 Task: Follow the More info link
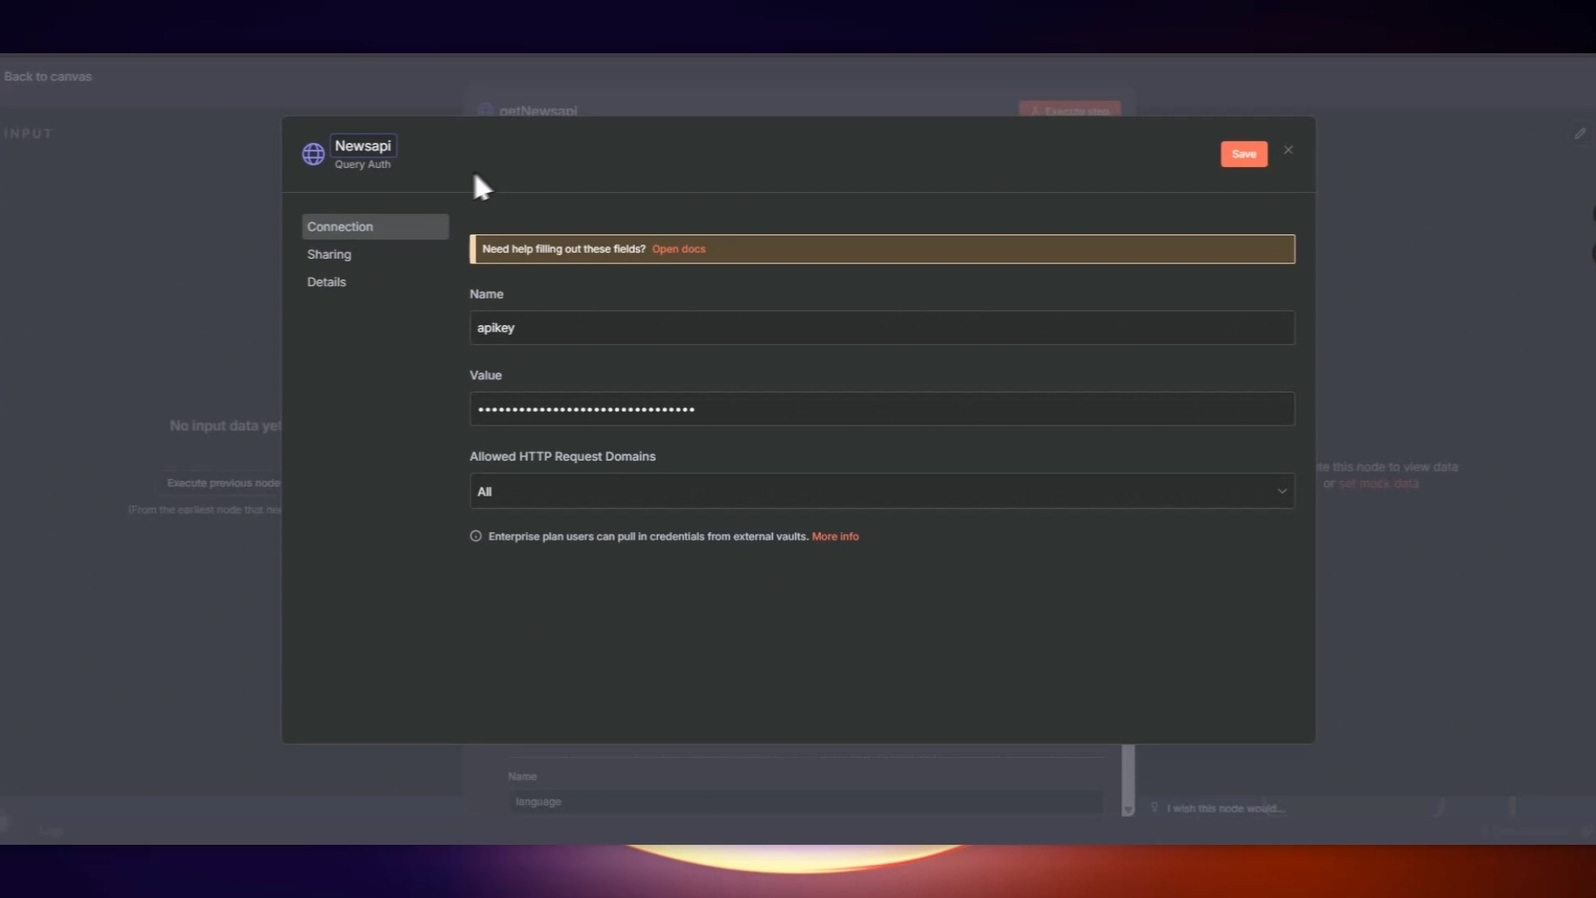tap(835, 536)
